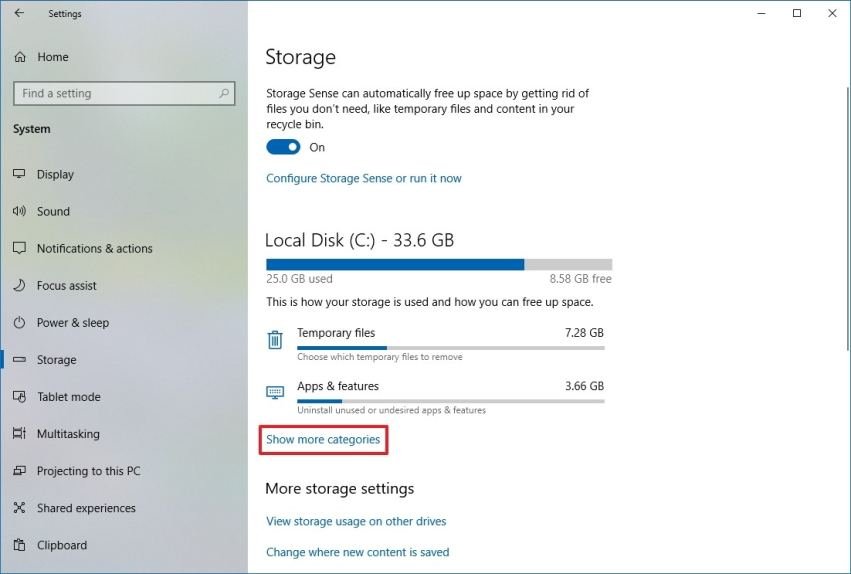The image size is (851, 574).
Task: Open View storage usage on other drives
Action: 356,522
